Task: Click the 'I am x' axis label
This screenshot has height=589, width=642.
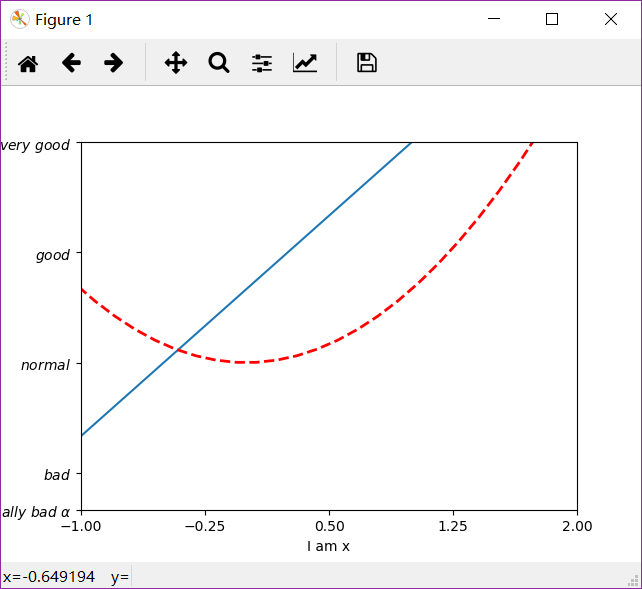Action: point(328,546)
